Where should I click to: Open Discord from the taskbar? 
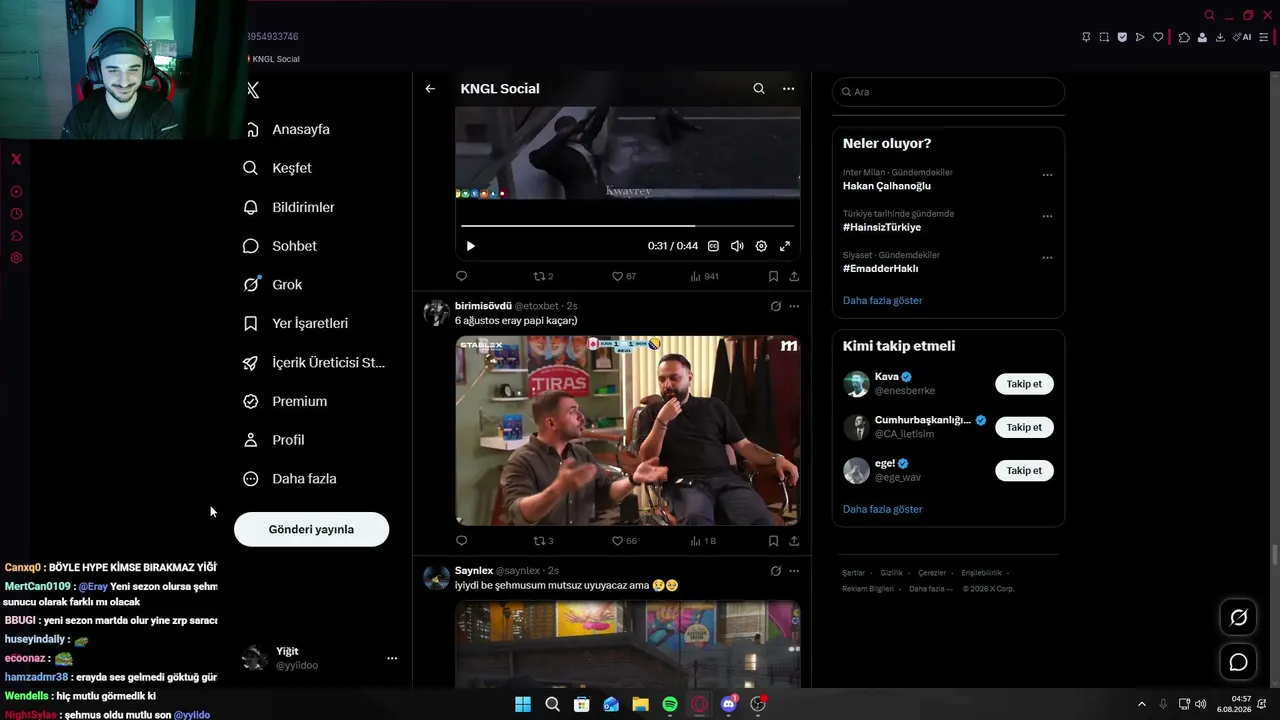729,704
